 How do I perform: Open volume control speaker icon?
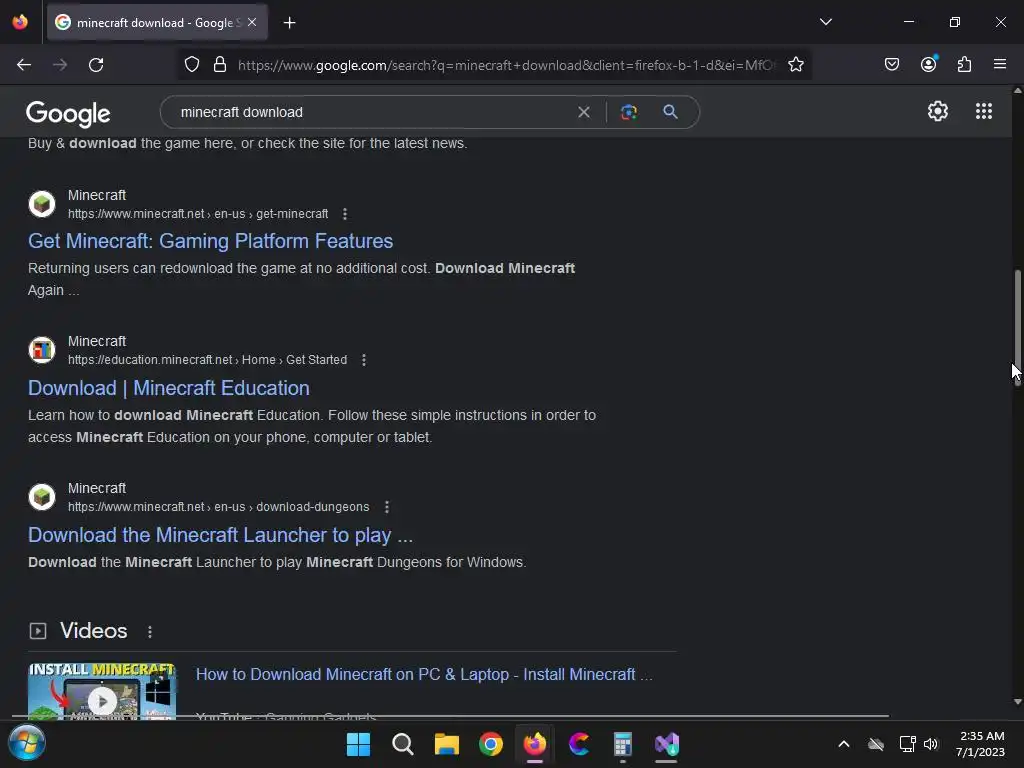(x=931, y=744)
